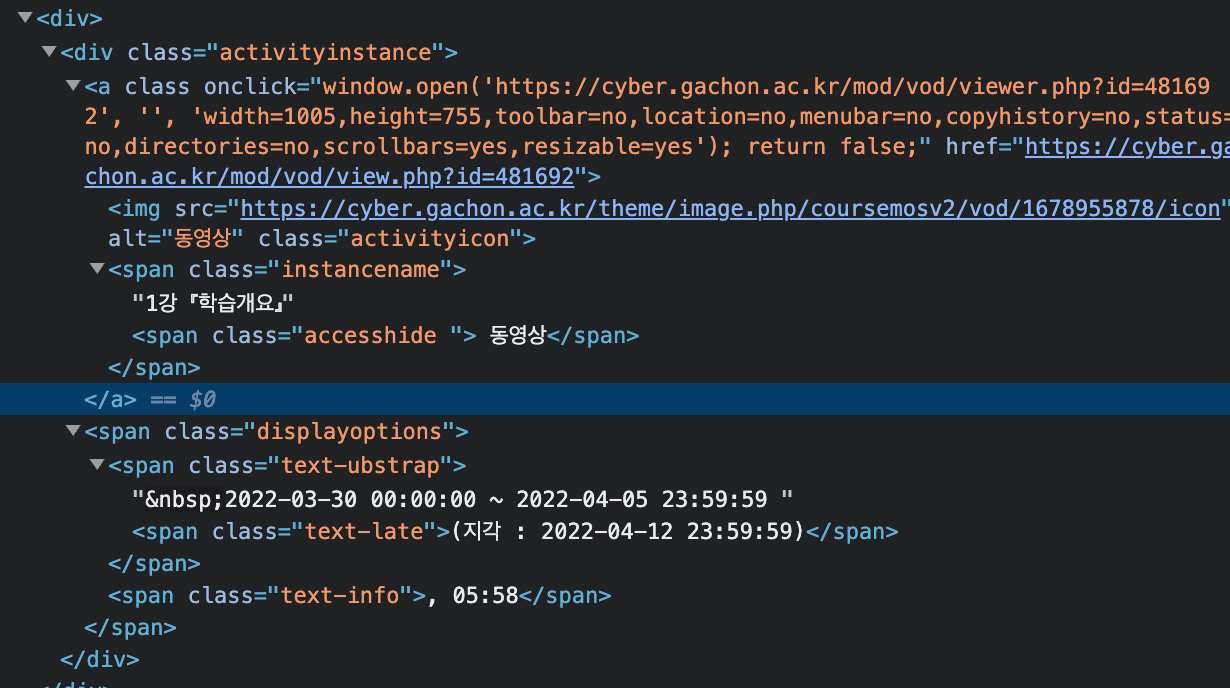
Task: Open the image.php icon src link
Action: coord(730,208)
